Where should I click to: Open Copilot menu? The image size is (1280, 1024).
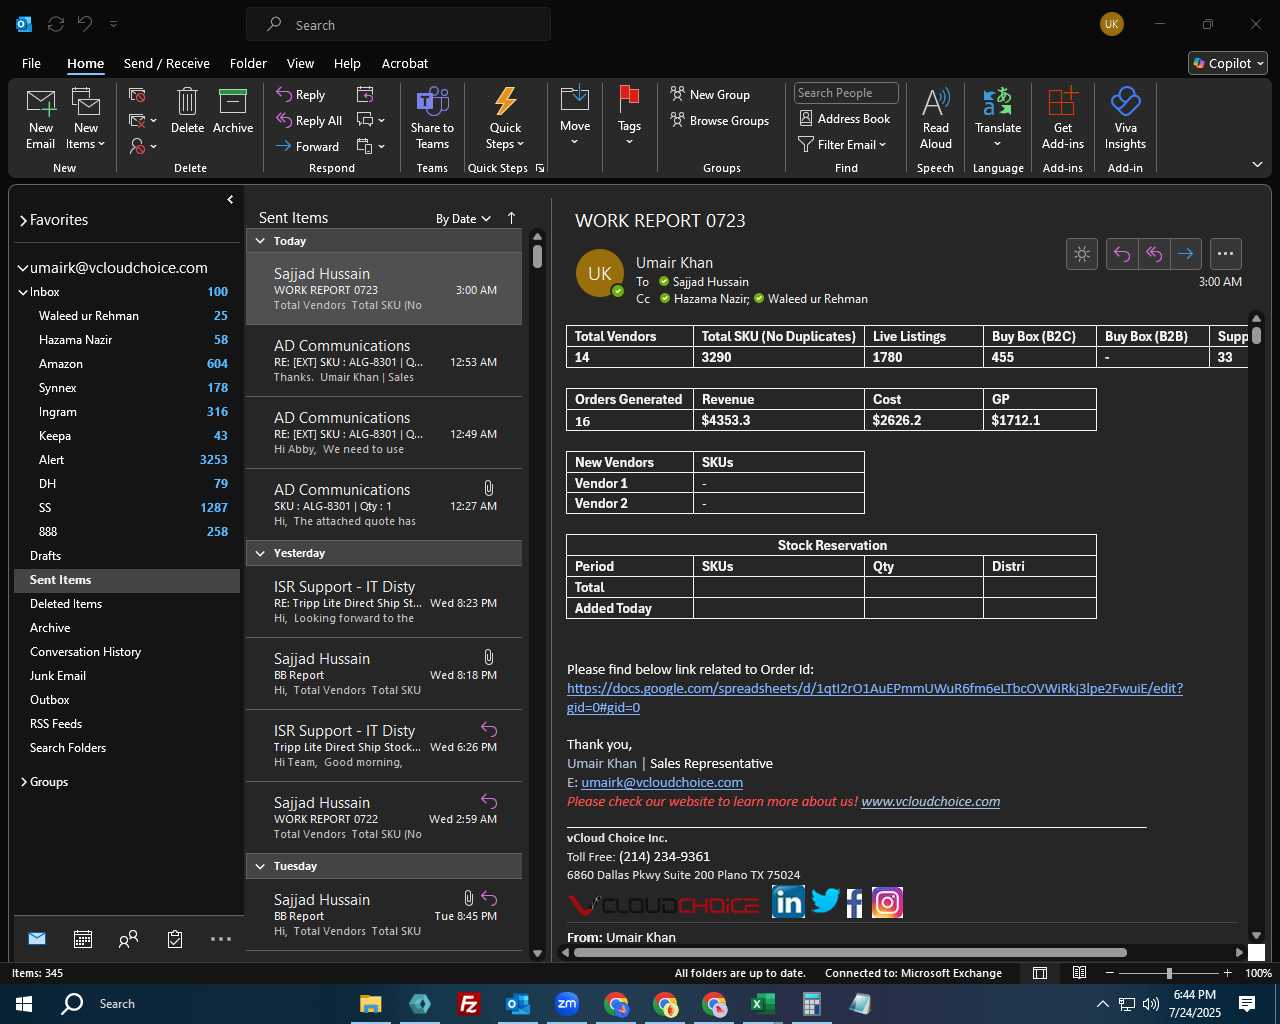coord(1228,63)
